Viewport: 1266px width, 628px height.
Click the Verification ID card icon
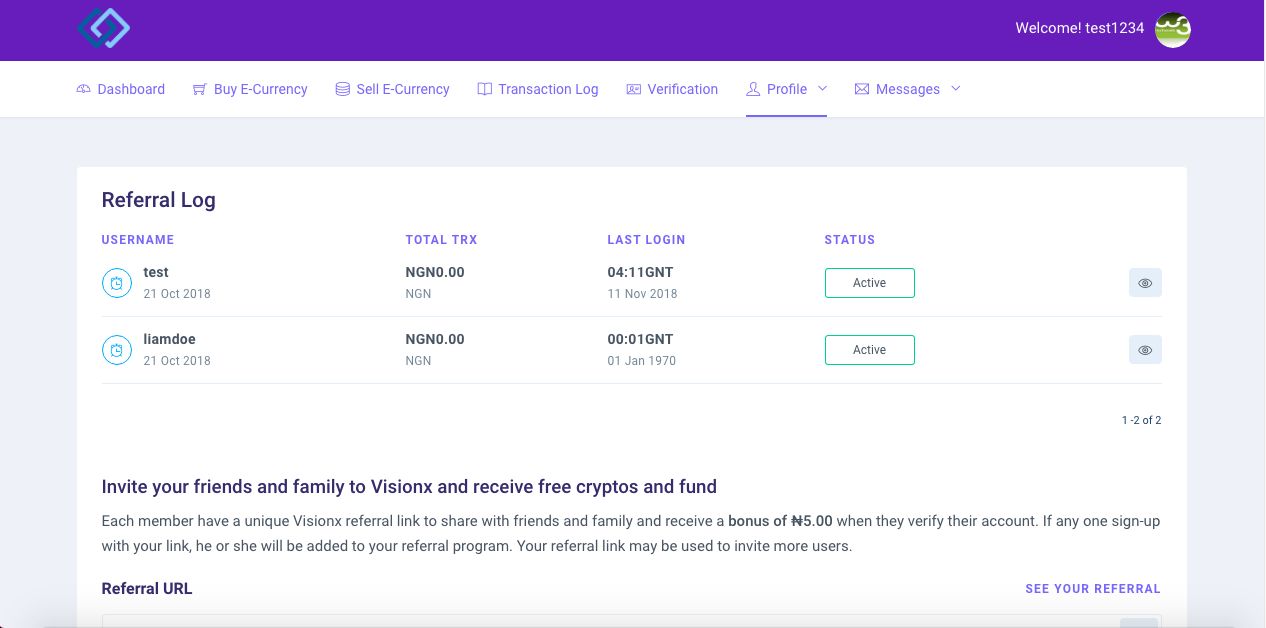(x=634, y=89)
